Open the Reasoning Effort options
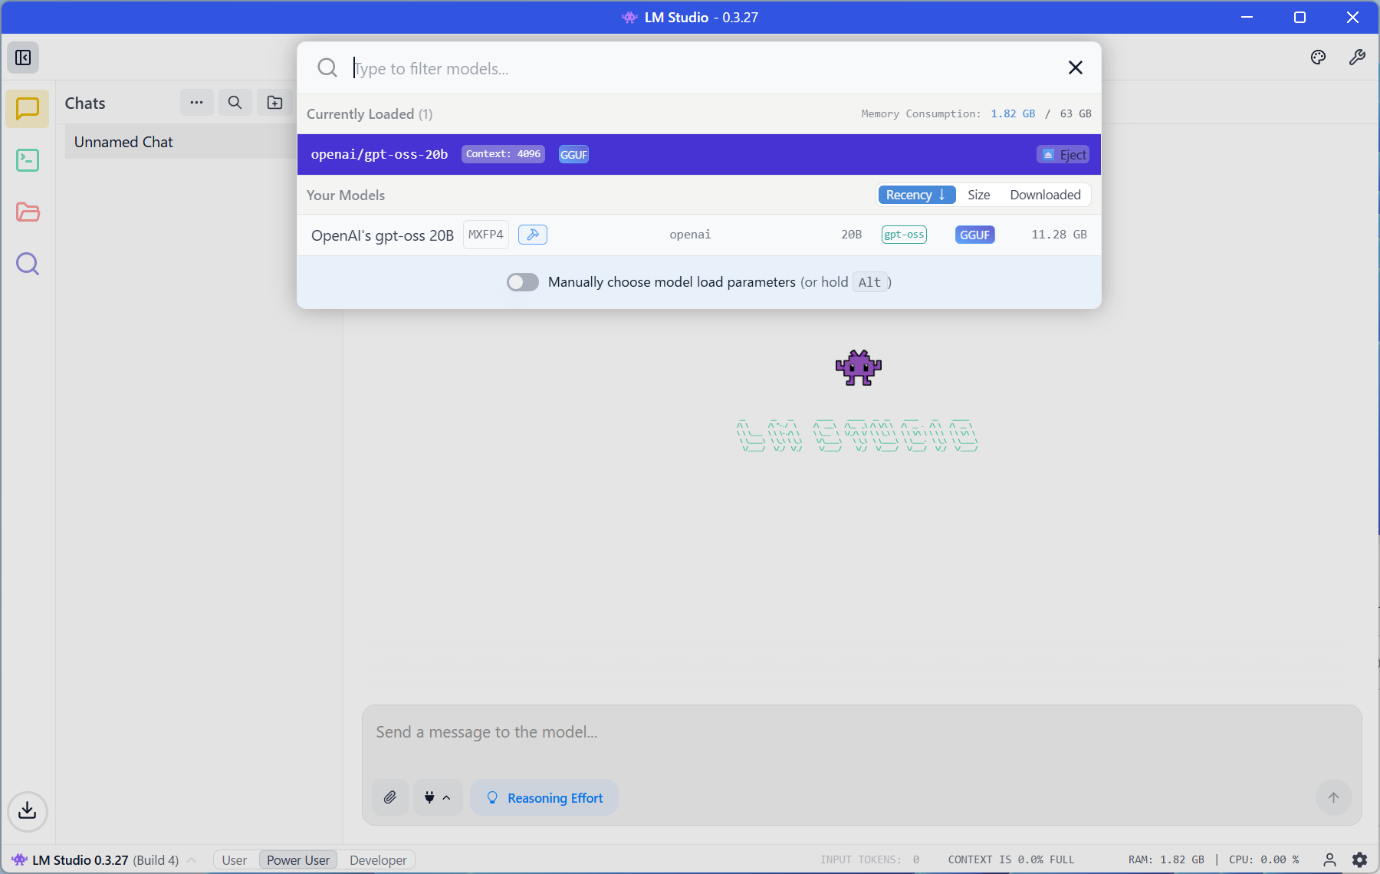This screenshot has height=874, width=1380. tap(545, 798)
